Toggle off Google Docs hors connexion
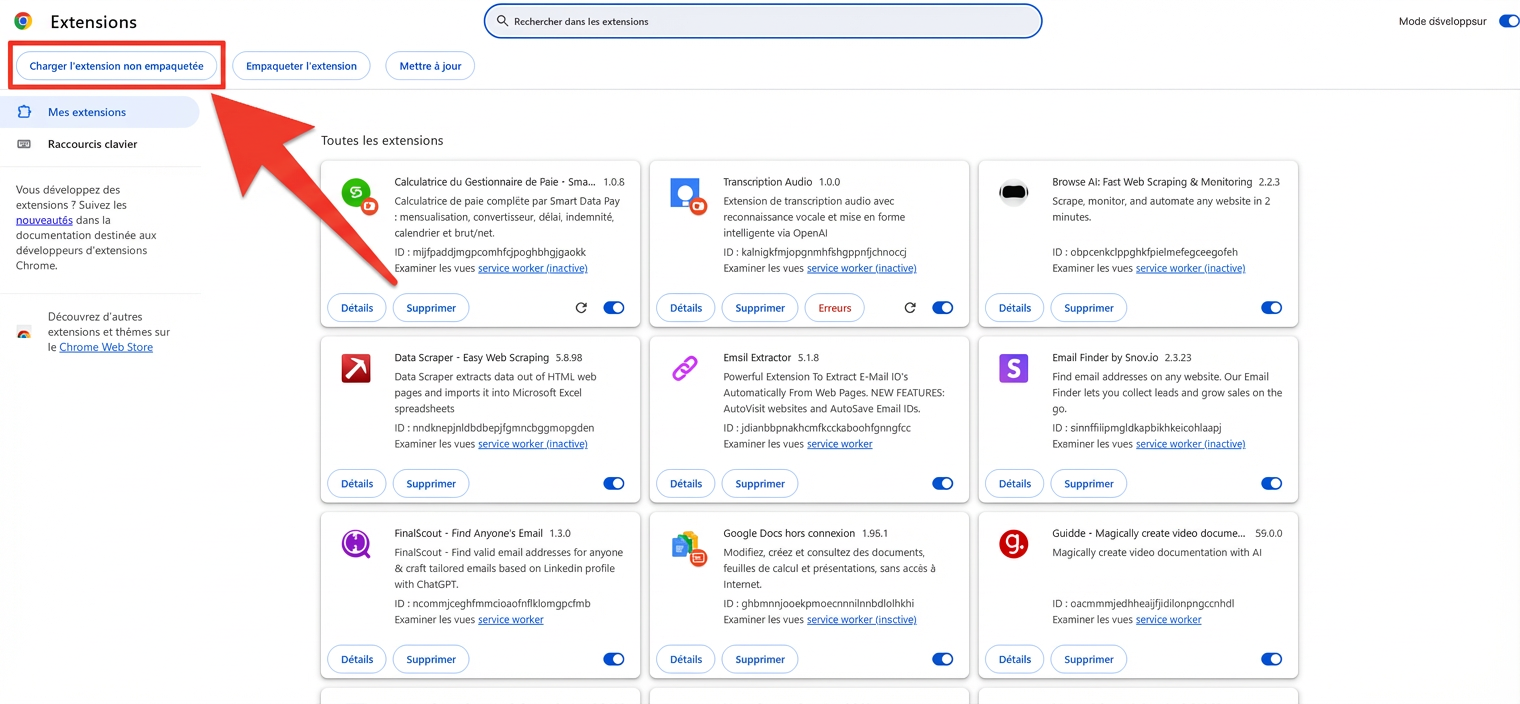 [942, 659]
